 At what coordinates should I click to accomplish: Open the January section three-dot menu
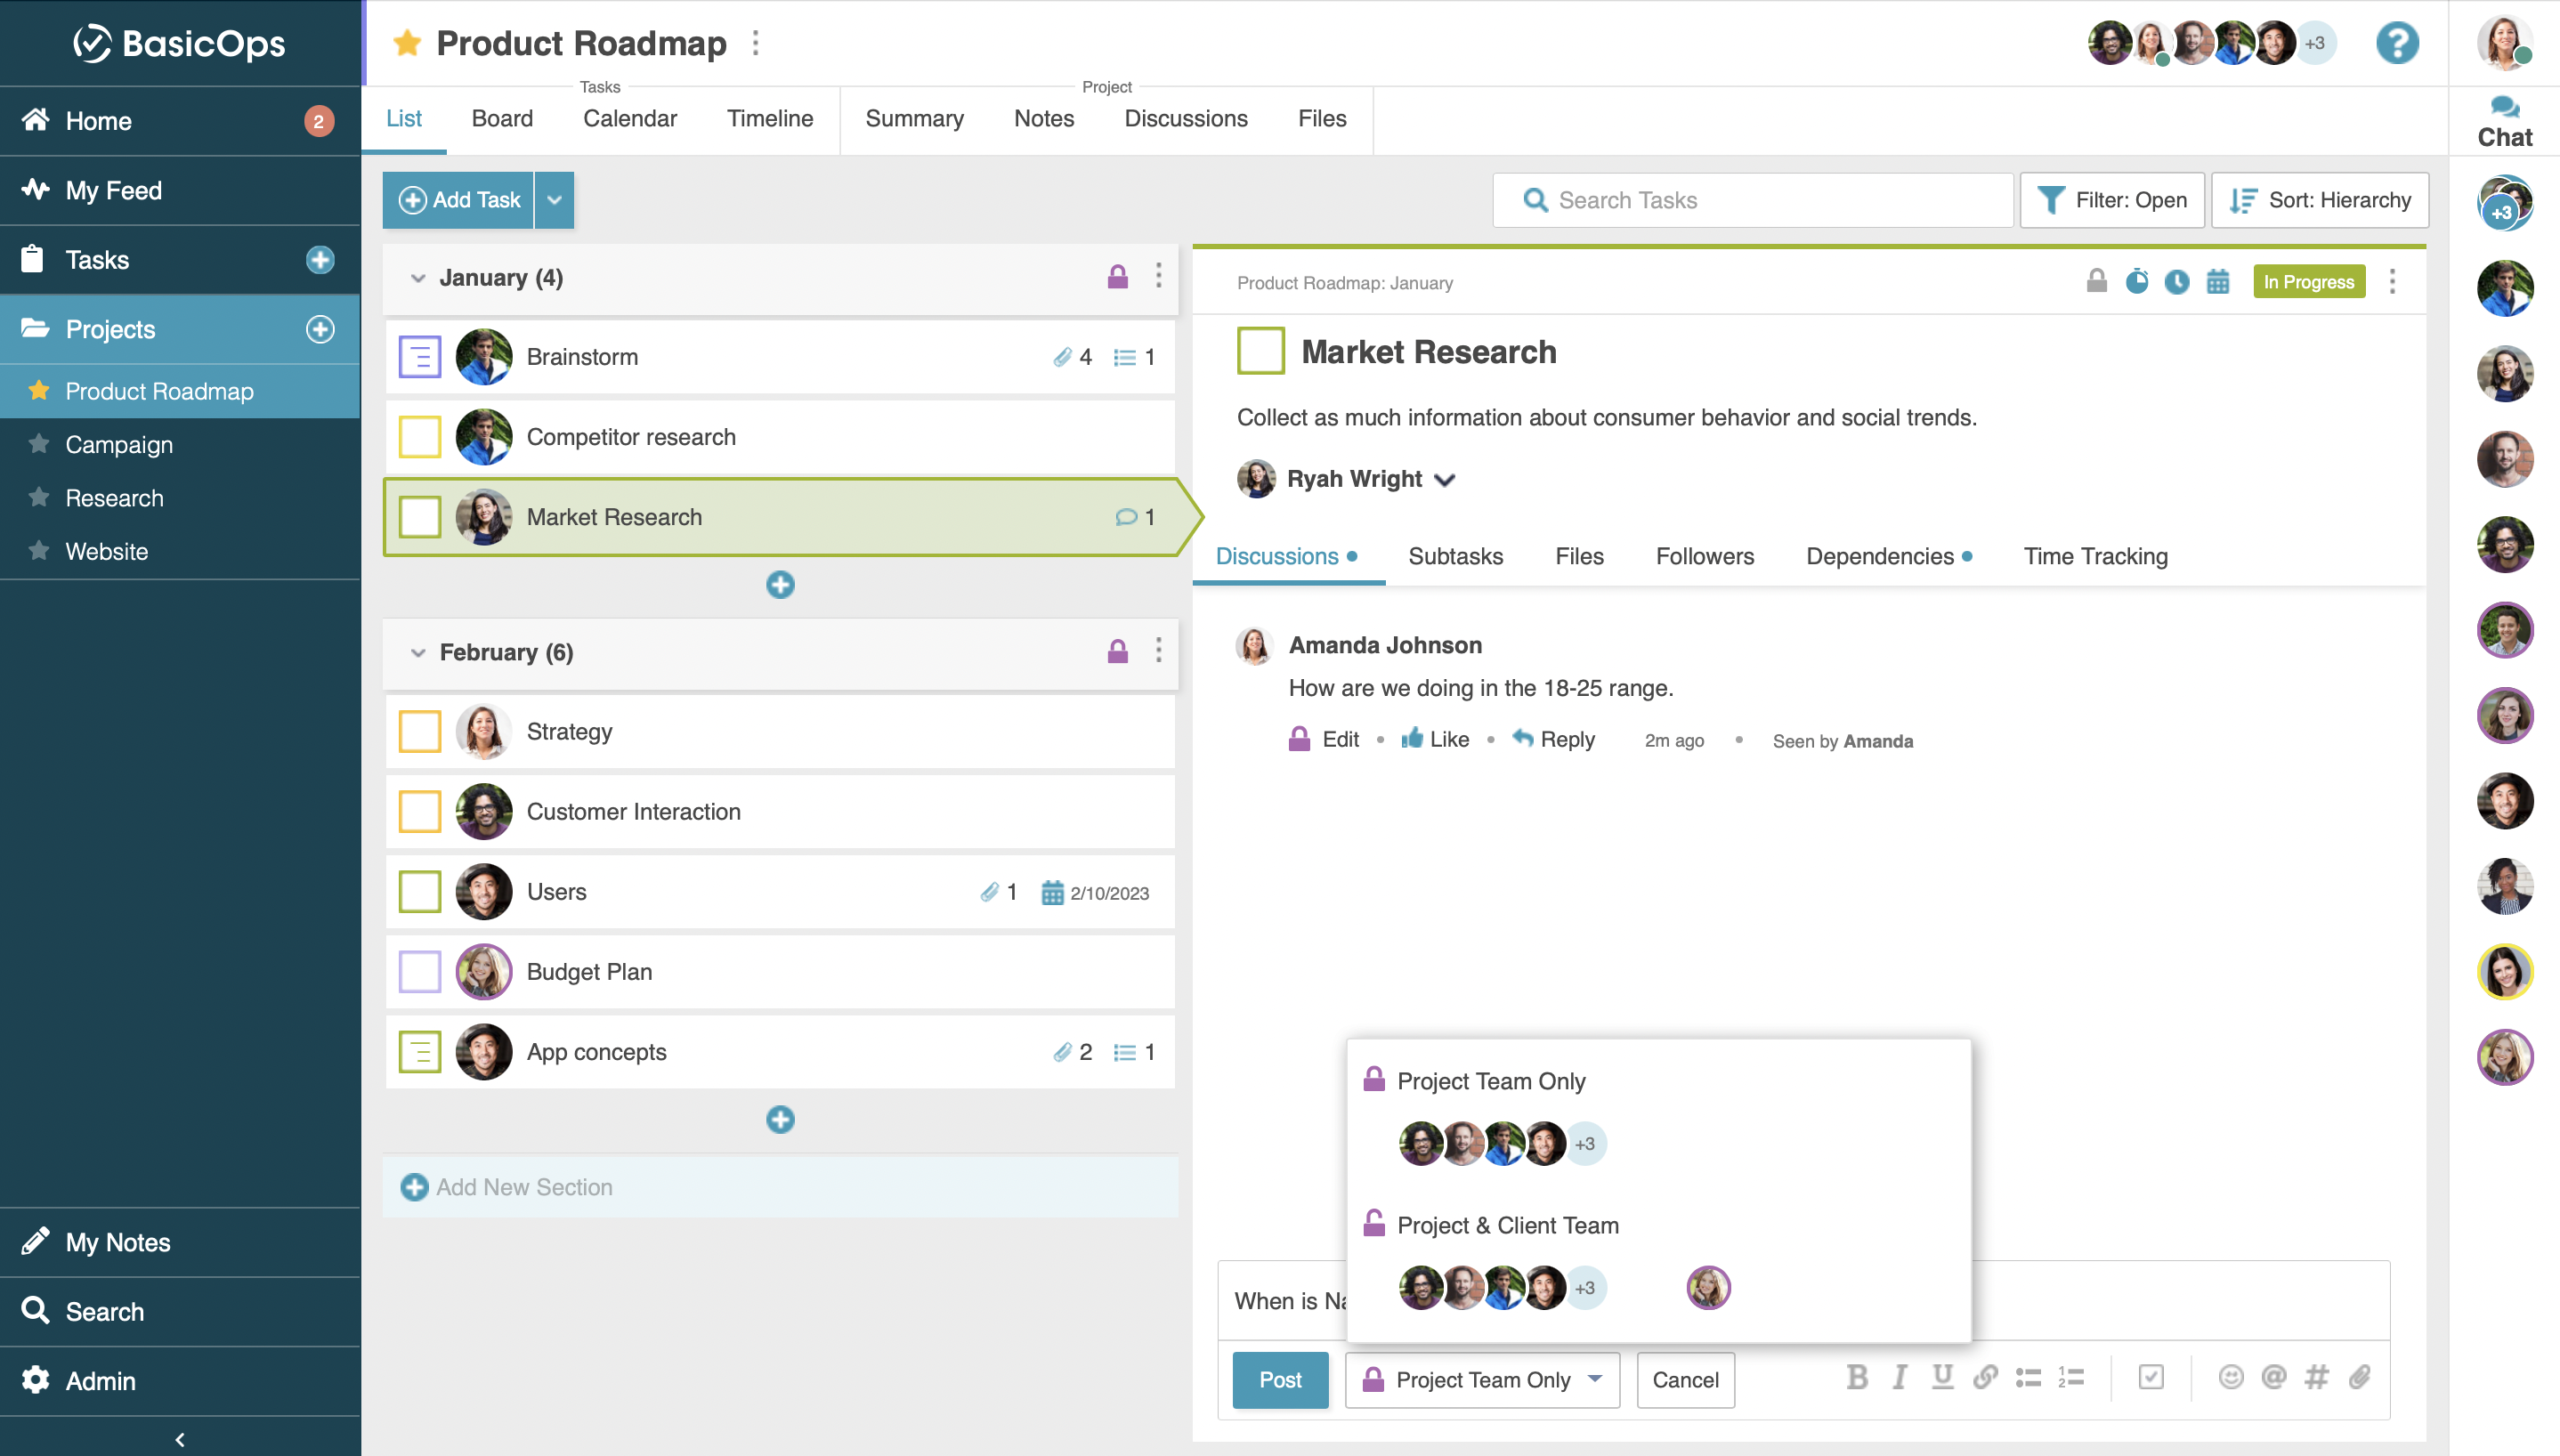1158,276
